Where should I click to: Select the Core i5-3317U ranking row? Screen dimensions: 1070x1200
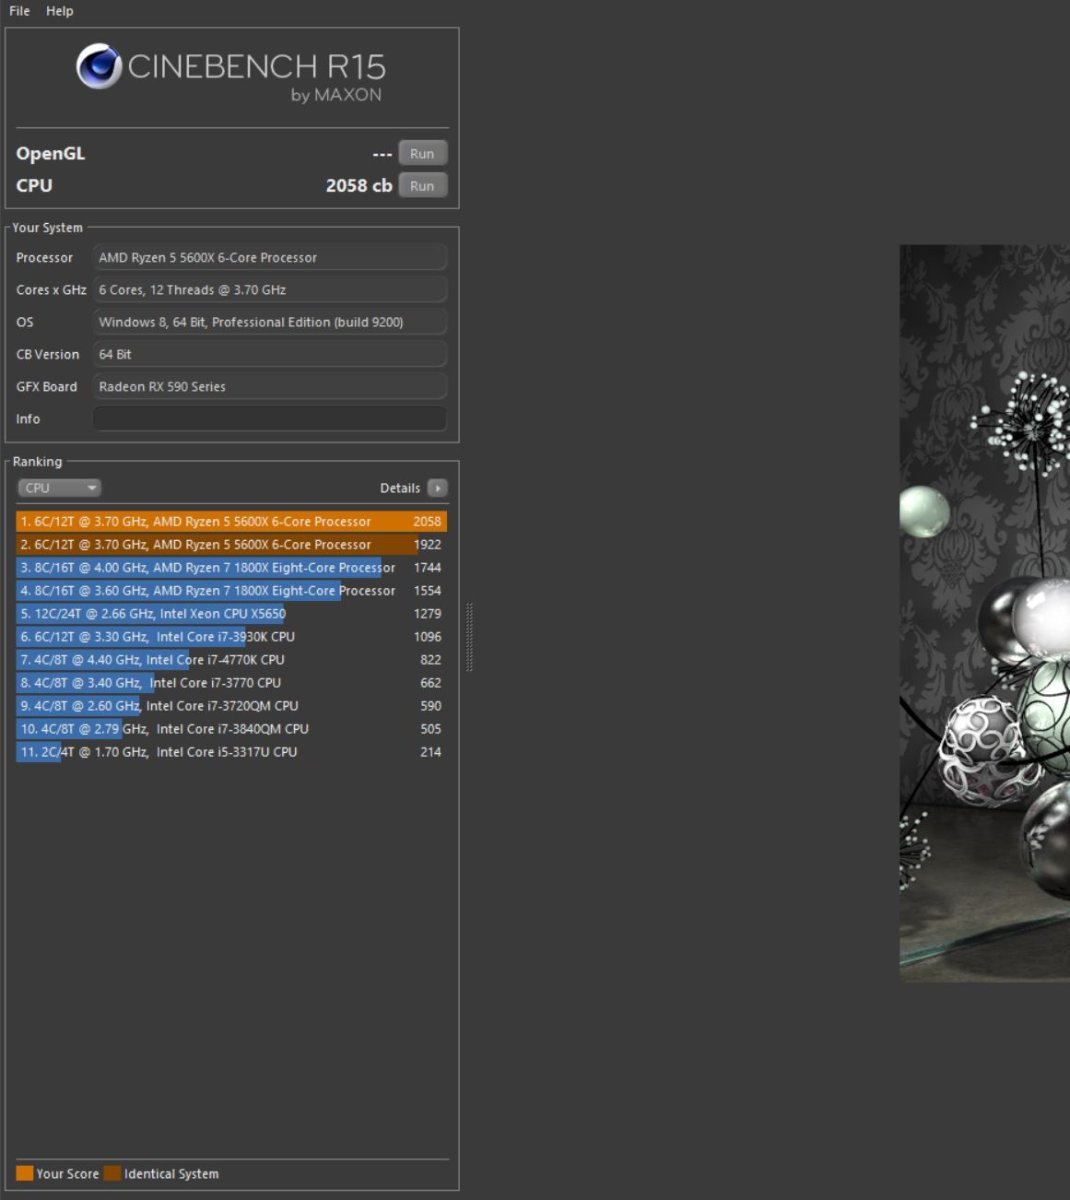(x=231, y=751)
